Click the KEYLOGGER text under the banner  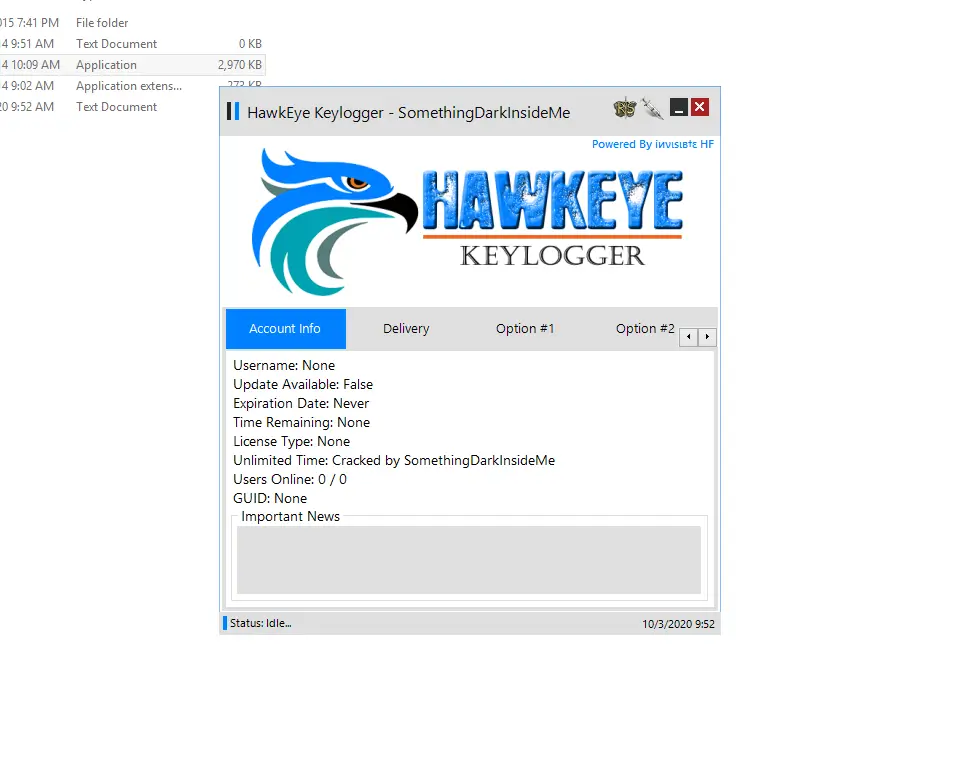coord(551,257)
